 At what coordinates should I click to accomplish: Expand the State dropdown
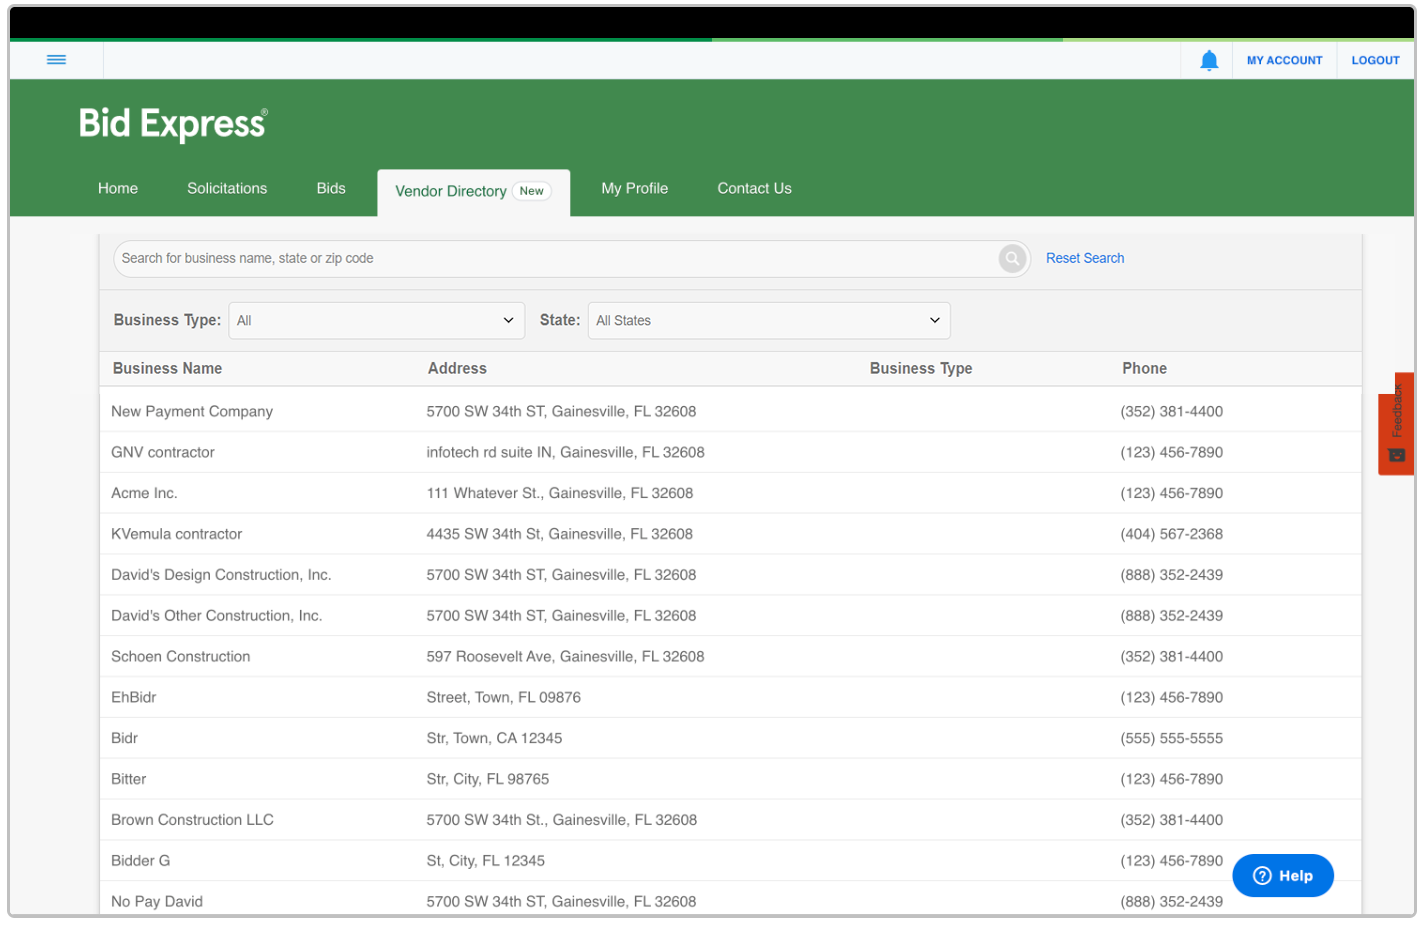click(768, 321)
